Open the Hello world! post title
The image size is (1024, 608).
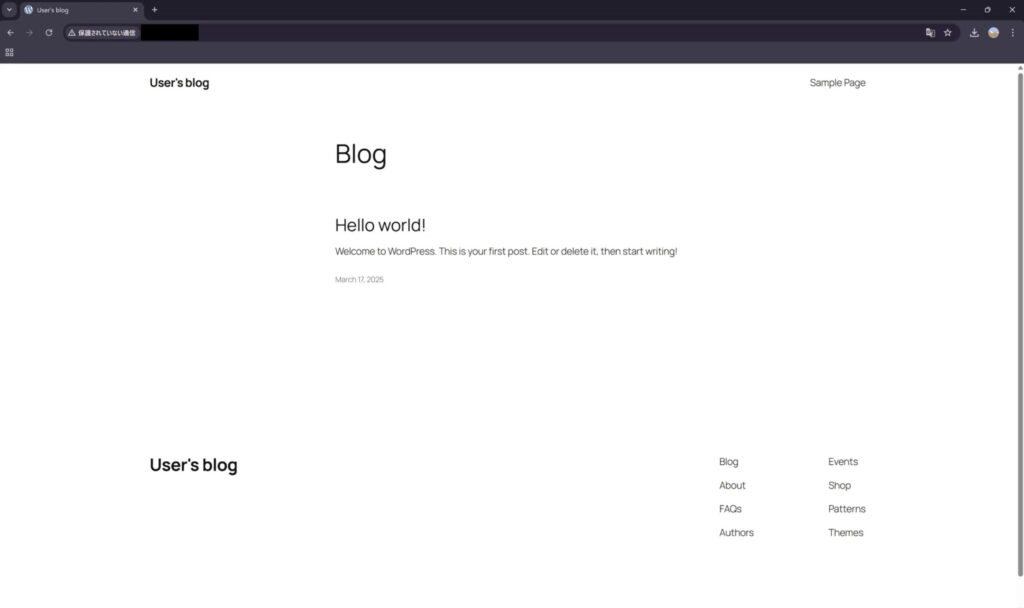coord(380,225)
